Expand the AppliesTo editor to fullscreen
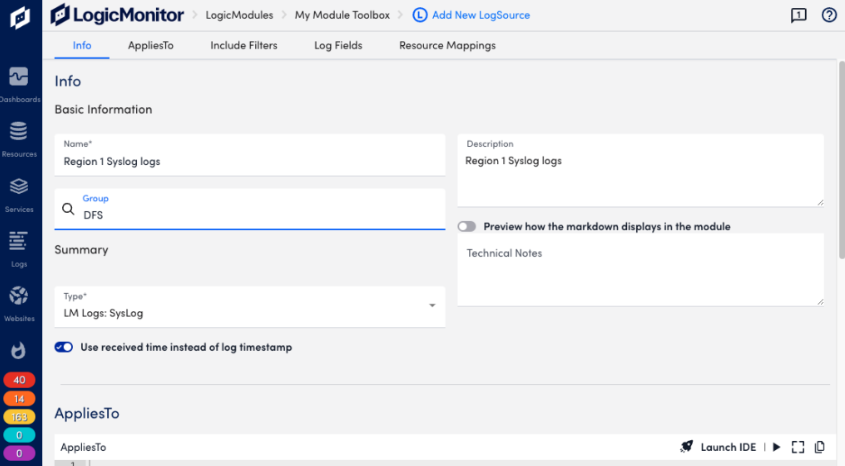The width and height of the screenshot is (845, 466). (798, 447)
